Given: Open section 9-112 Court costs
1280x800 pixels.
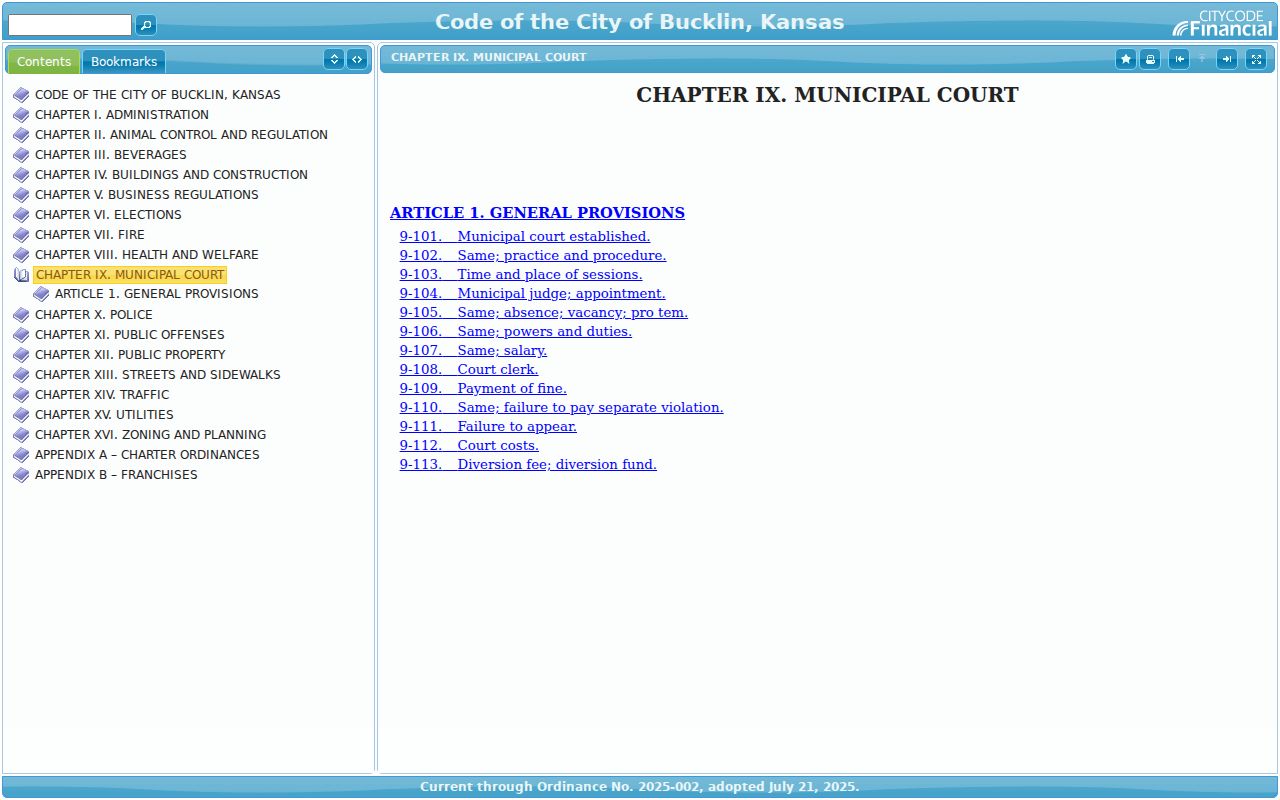Looking at the screenshot, I should pos(469,446).
